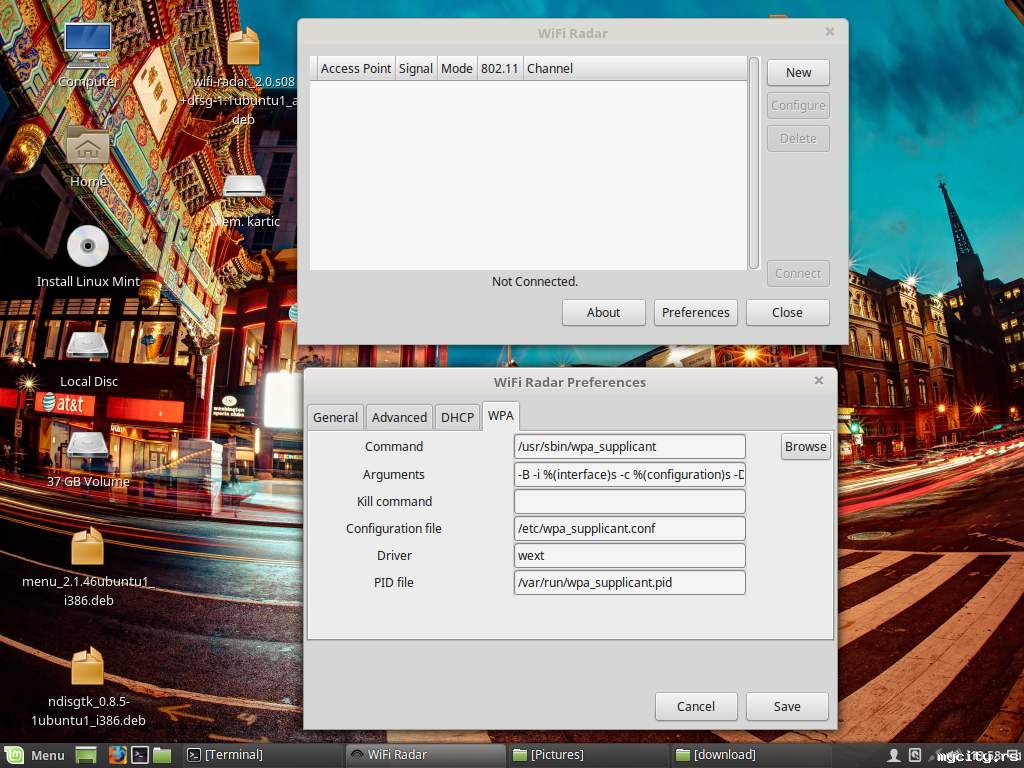The height and width of the screenshot is (768, 1024).
Task: Click the show desktop panel icon
Action: point(87,755)
